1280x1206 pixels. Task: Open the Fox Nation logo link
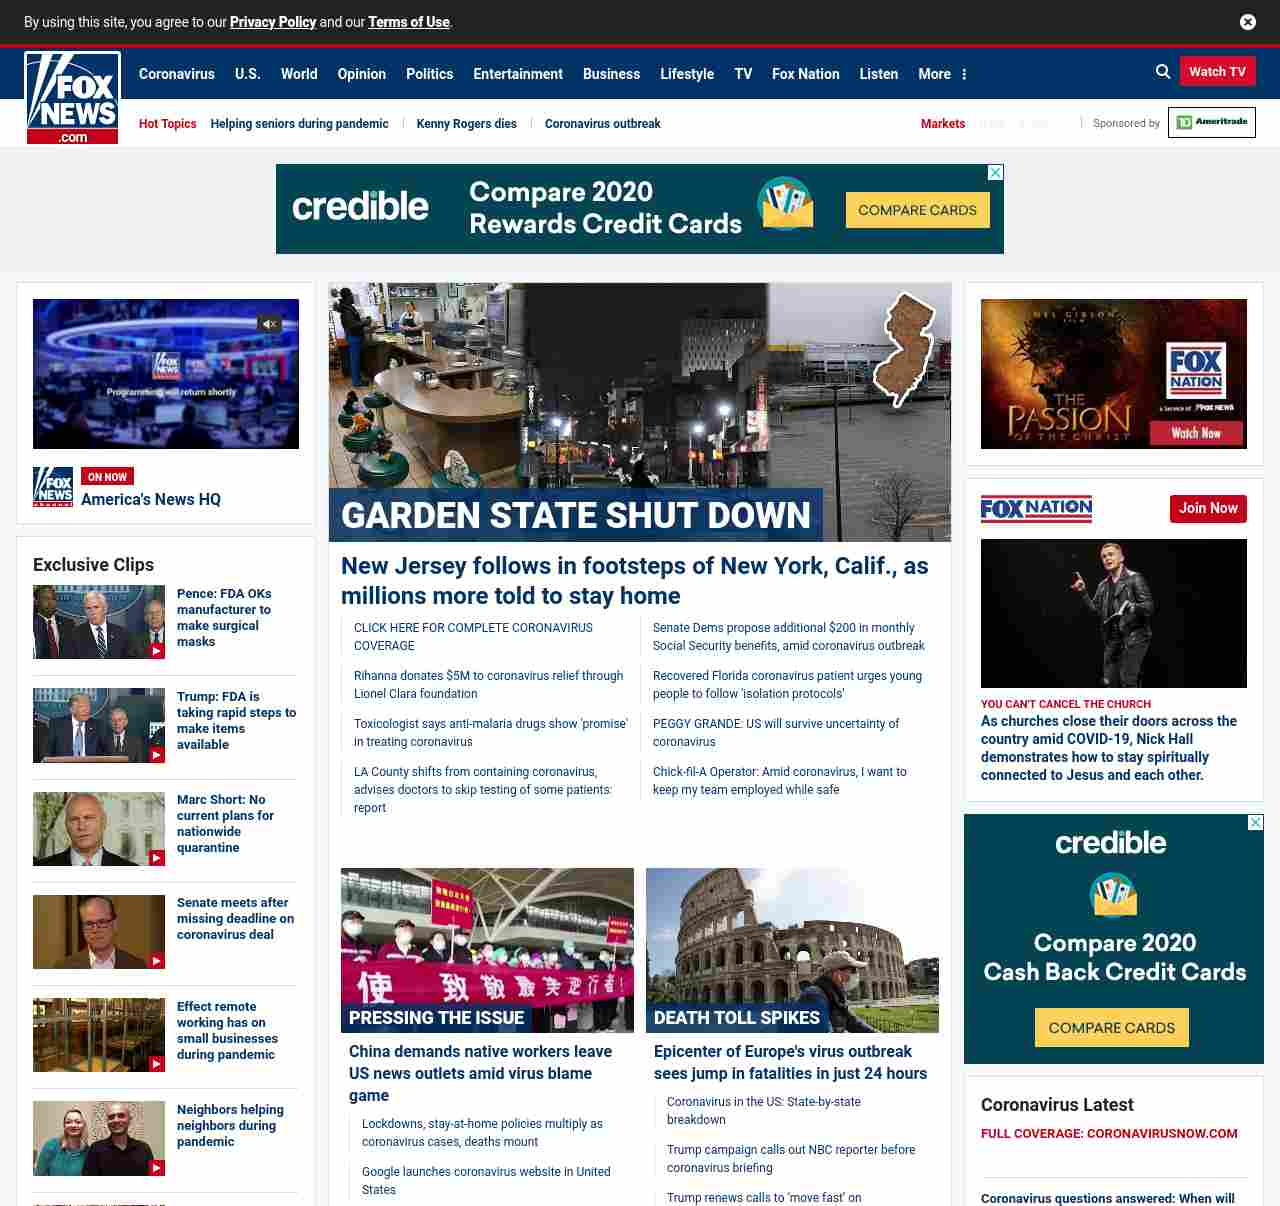coord(1036,509)
